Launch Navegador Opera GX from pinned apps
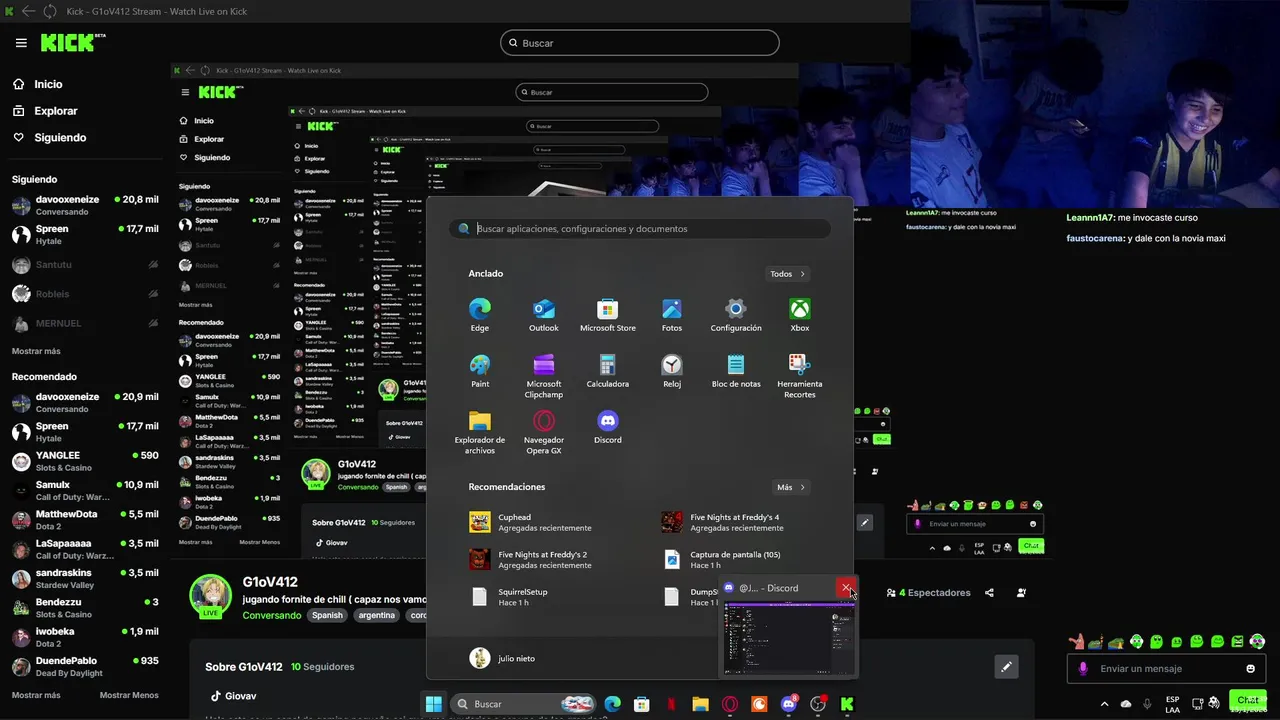Viewport: 1280px width, 720px height. [544, 432]
